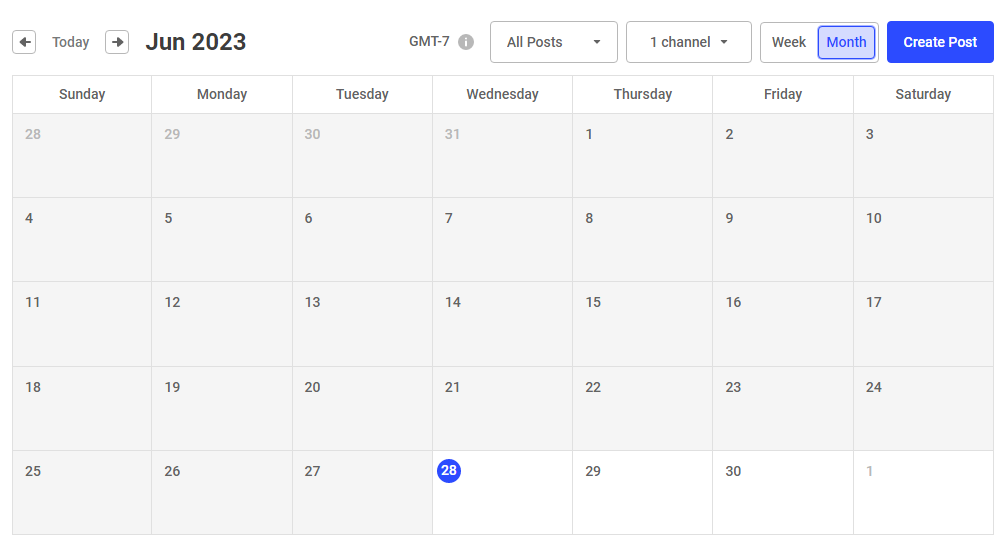
Task: Click the timezone info icon
Action: [x=466, y=43]
